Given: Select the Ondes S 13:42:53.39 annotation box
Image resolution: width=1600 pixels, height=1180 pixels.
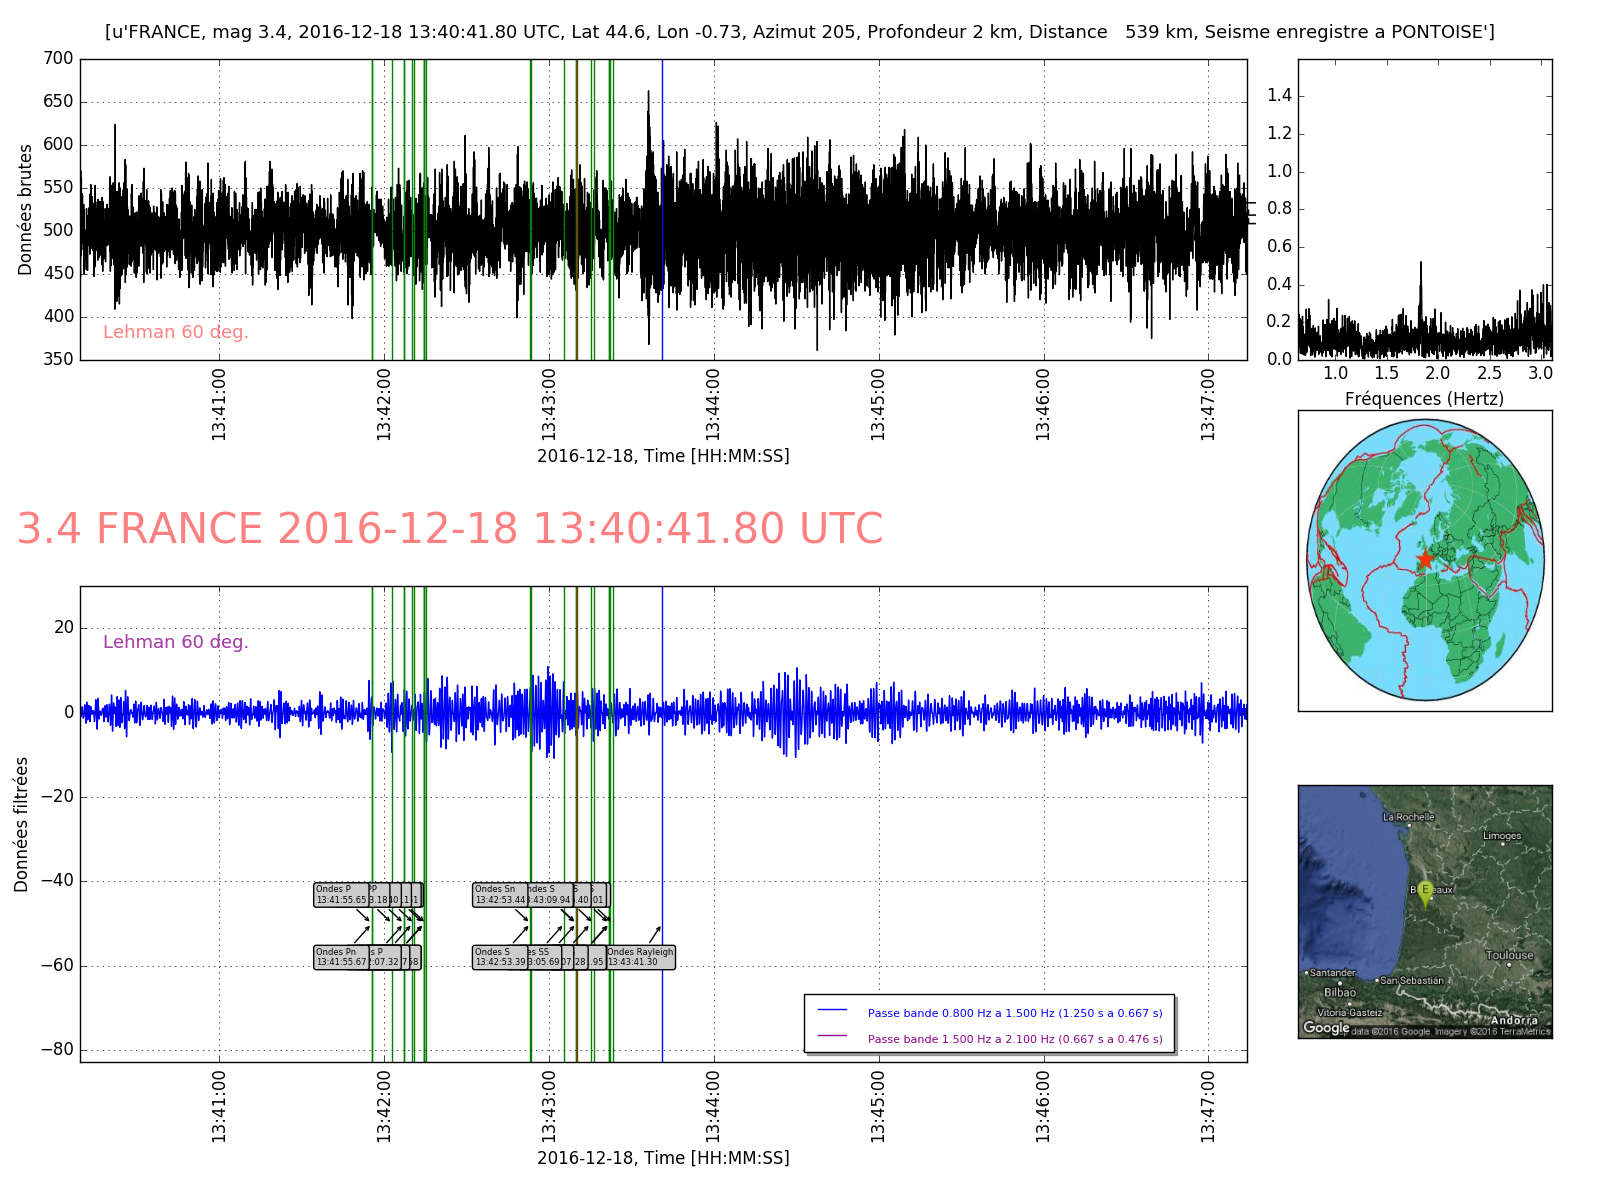Looking at the screenshot, I should 499,957.
